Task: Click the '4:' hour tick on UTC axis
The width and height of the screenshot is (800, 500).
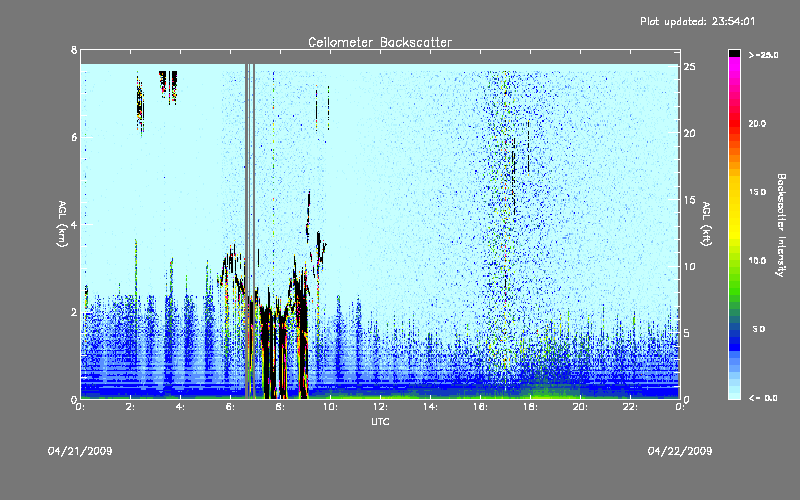Action: 180,407
